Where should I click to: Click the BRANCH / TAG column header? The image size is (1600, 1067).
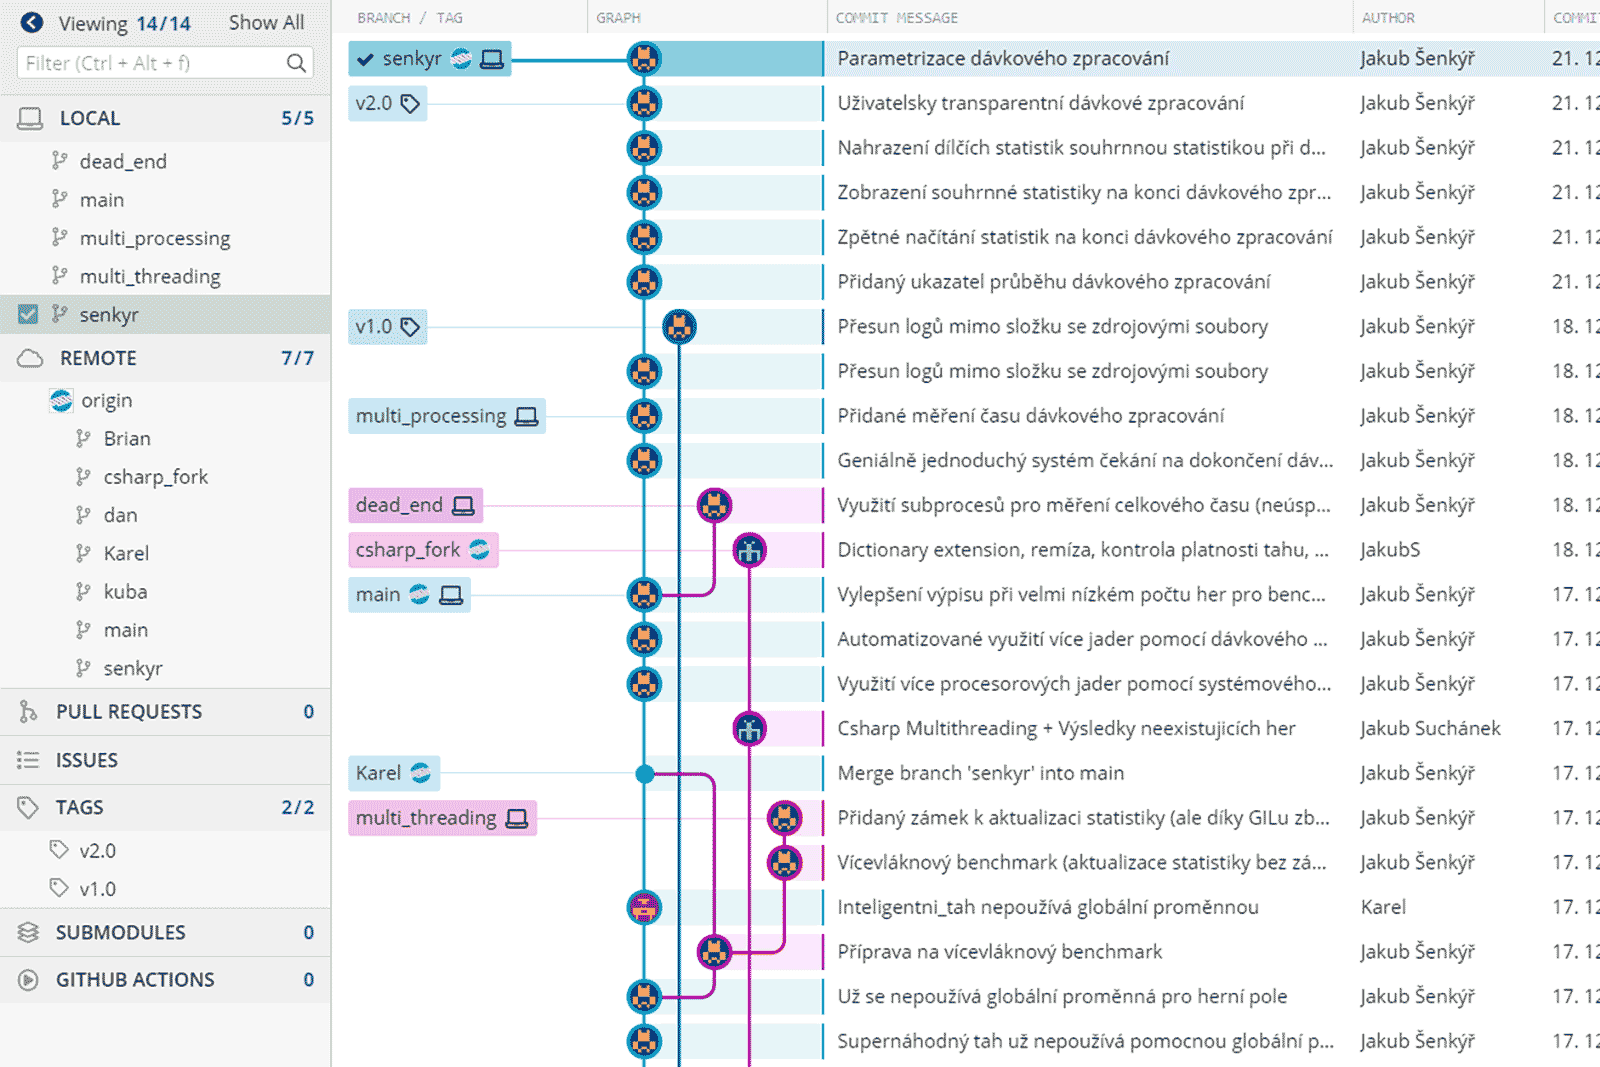(x=410, y=18)
